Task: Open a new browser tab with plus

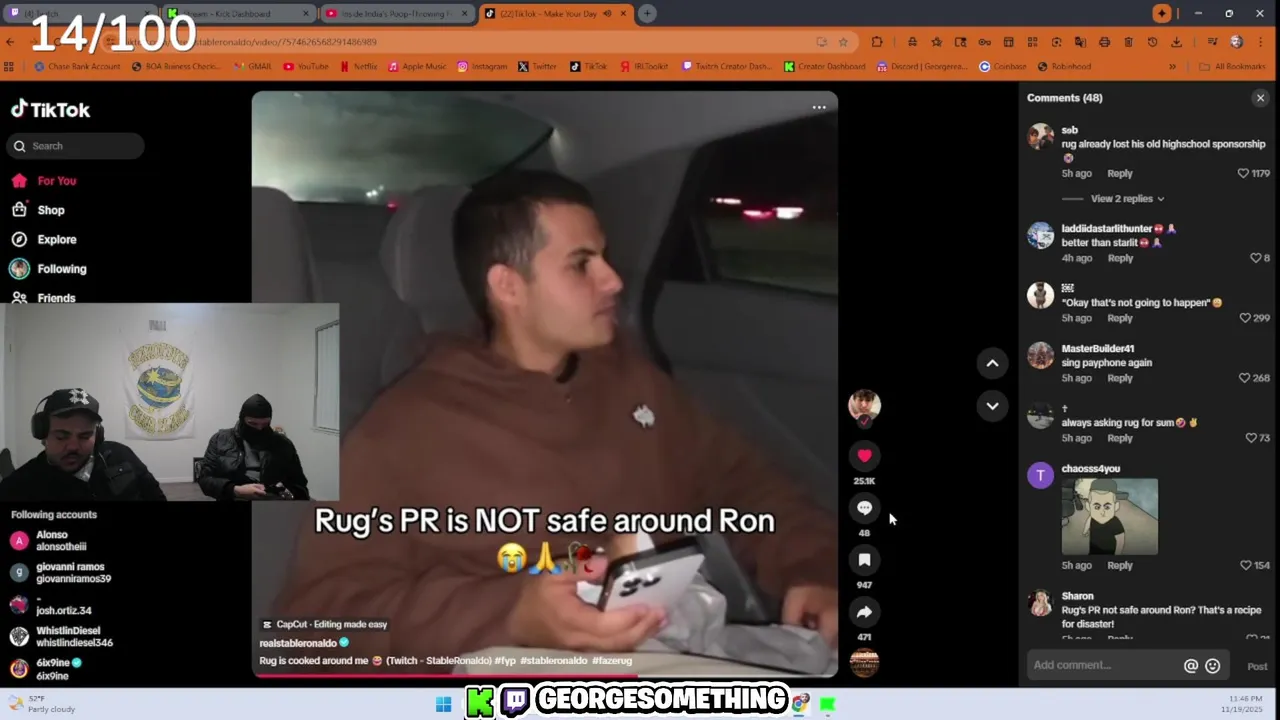Action: (647, 13)
